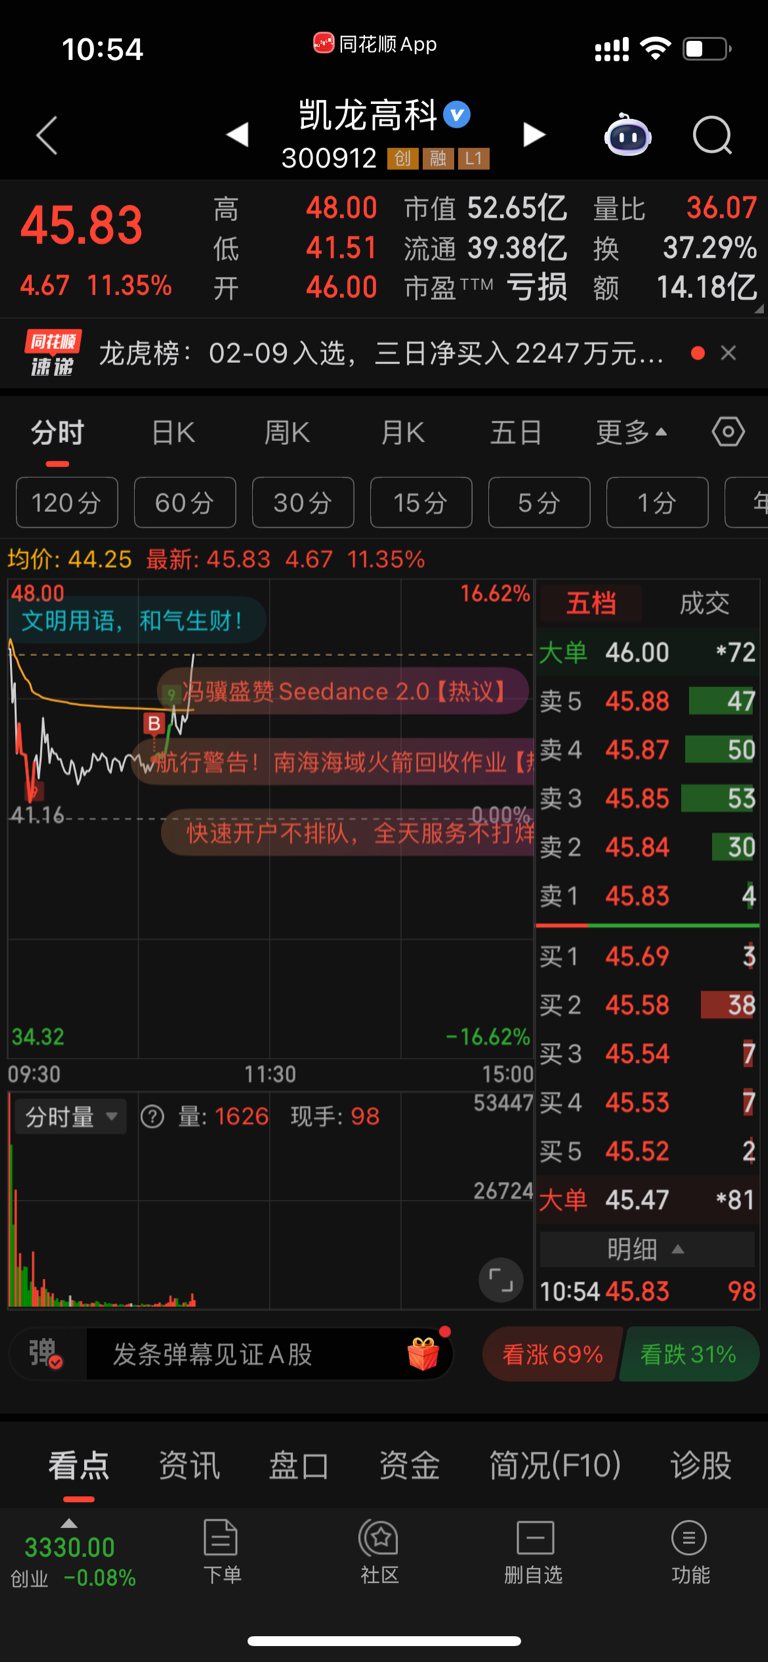Open the AI robot assistant
This screenshot has width=768, height=1663.
[628, 135]
